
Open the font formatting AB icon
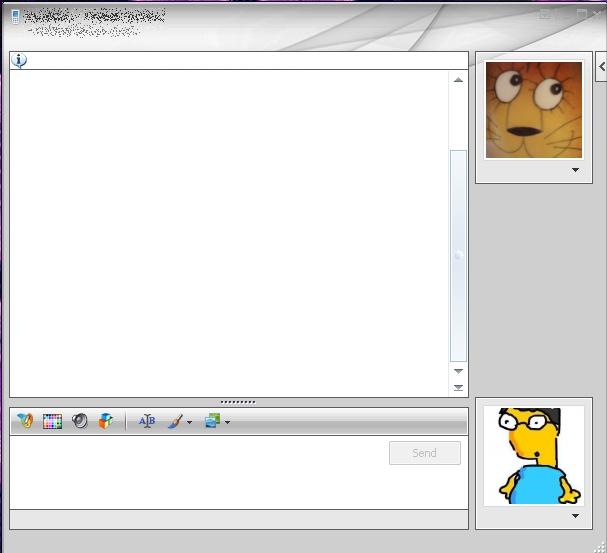[147, 422]
